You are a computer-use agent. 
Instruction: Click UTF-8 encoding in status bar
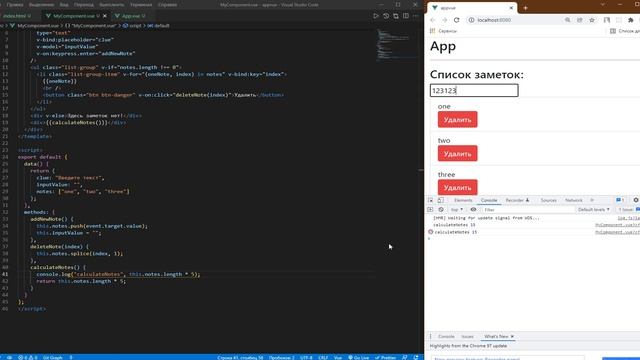(x=306, y=358)
